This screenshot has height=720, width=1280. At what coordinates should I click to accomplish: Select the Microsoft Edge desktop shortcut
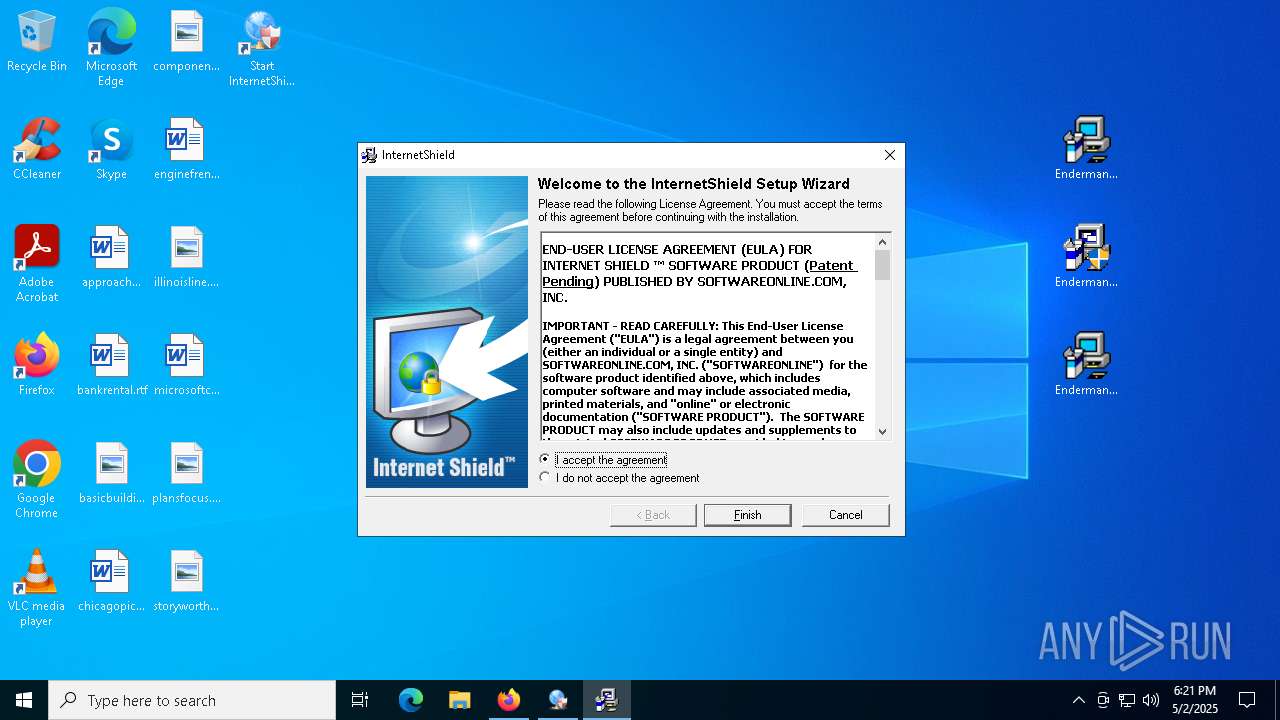[111, 48]
